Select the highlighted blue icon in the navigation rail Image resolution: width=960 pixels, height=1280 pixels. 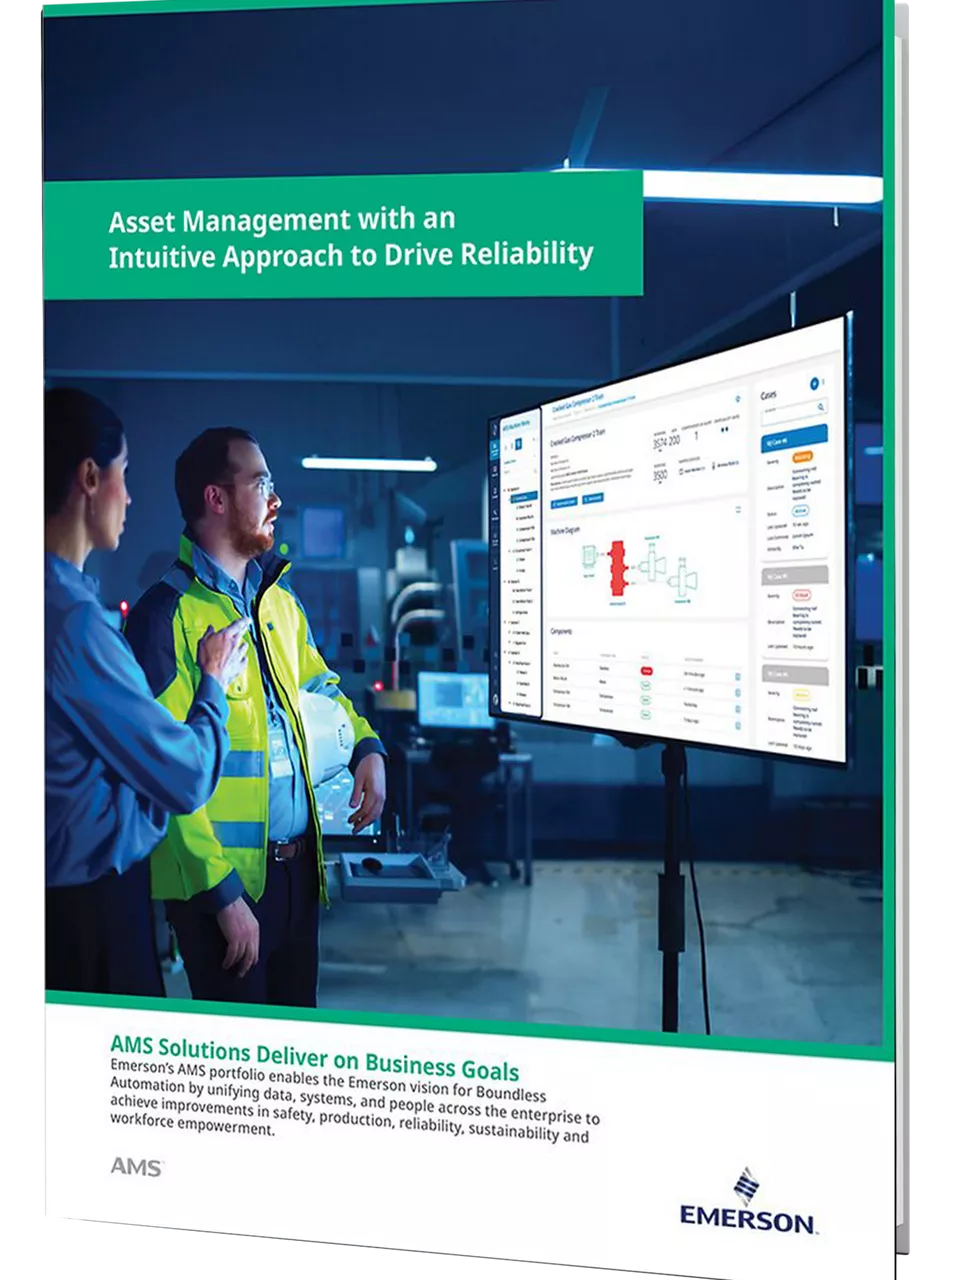[x=495, y=448]
